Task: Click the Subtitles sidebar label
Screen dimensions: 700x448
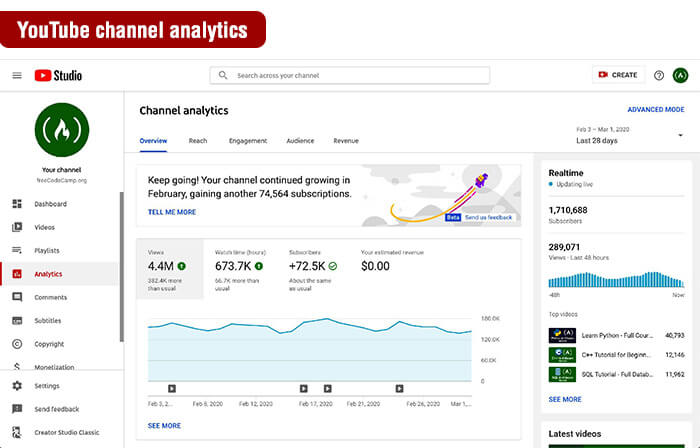Action: [48, 320]
